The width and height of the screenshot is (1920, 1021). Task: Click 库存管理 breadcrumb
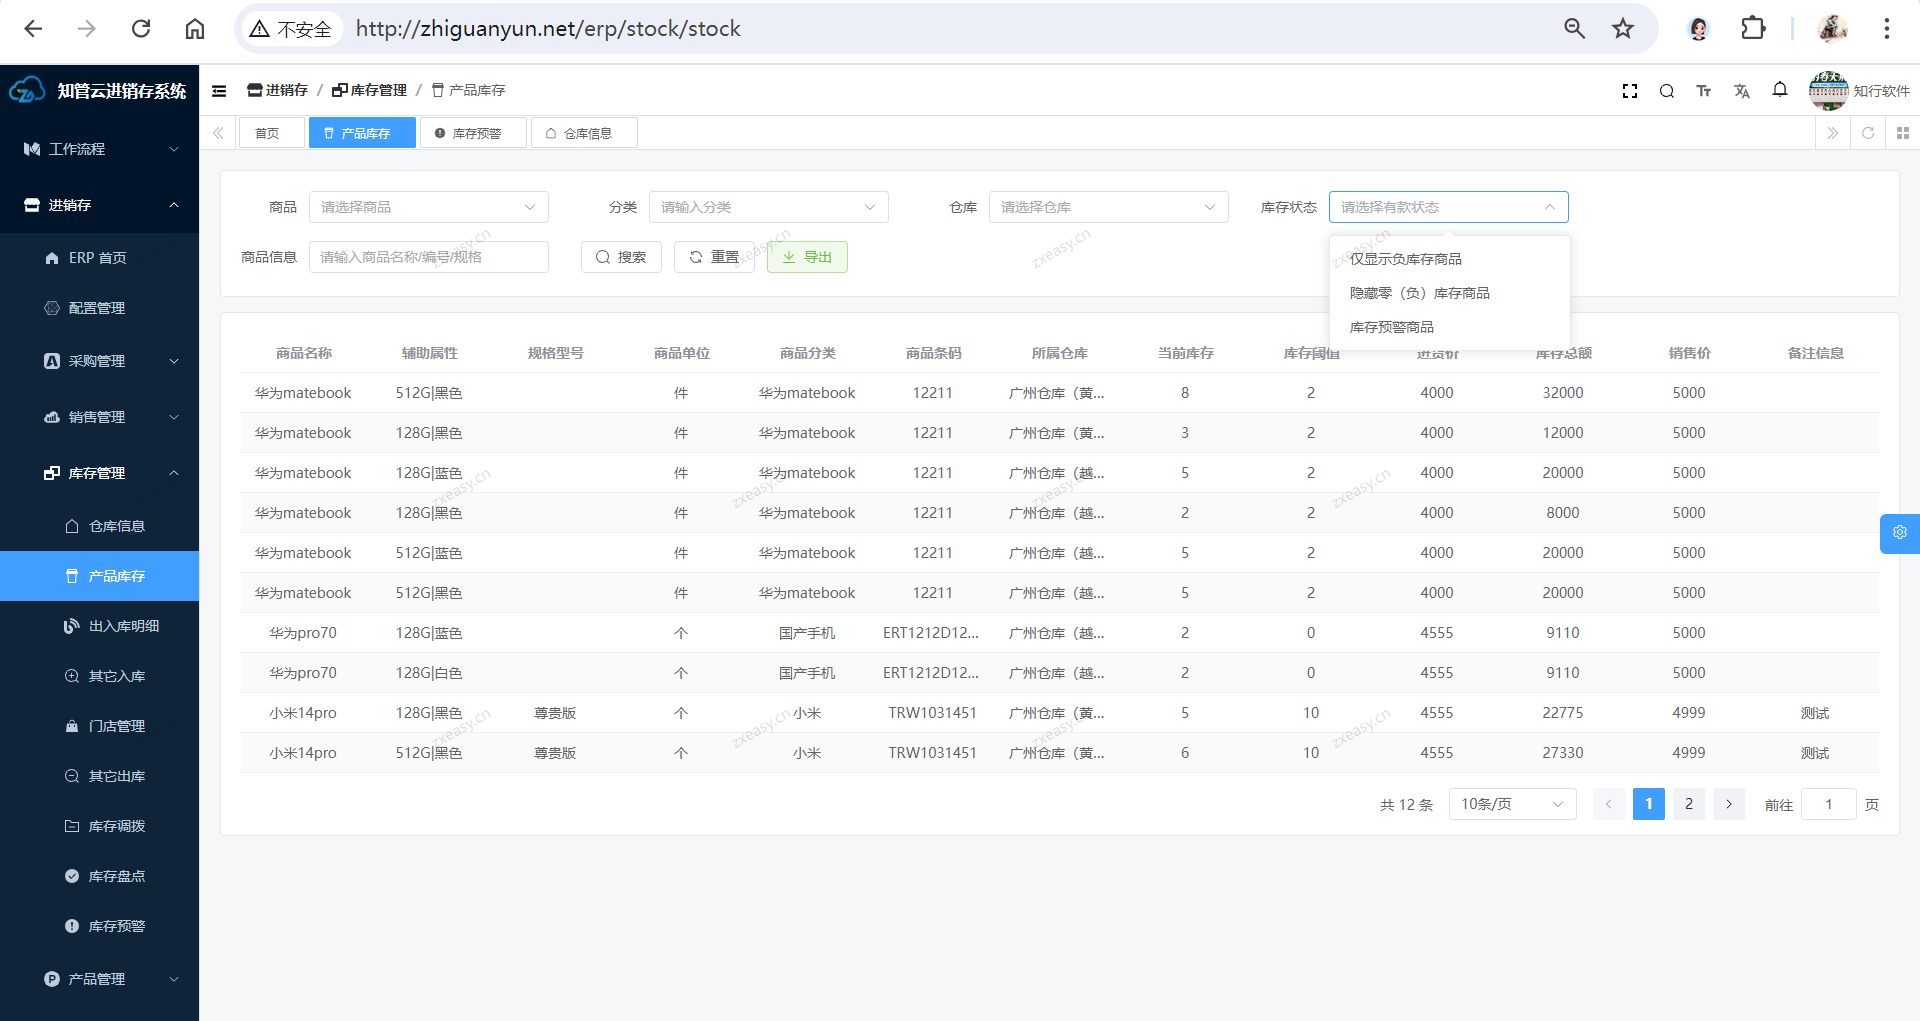pos(370,90)
